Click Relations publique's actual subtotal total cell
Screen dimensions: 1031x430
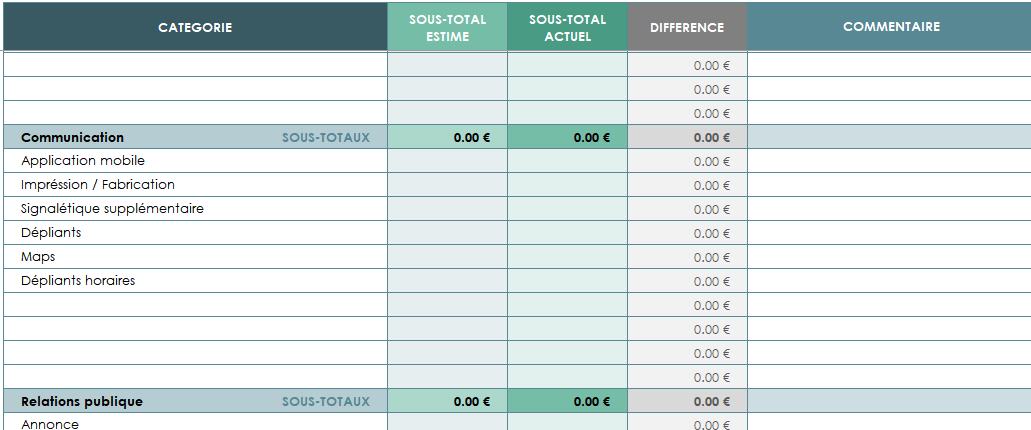tap(567, 401)
